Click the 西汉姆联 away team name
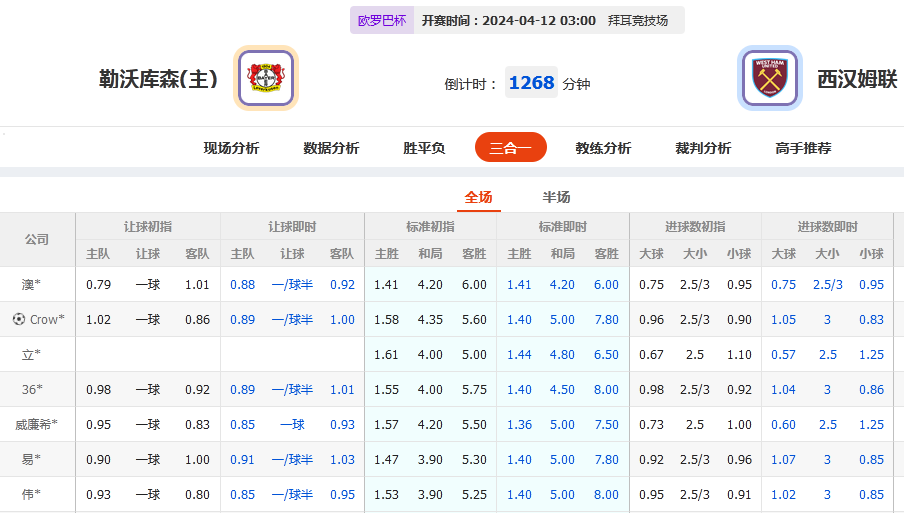Image resolution: width=904 pixels, height=513 pixels. click(857, 79)
